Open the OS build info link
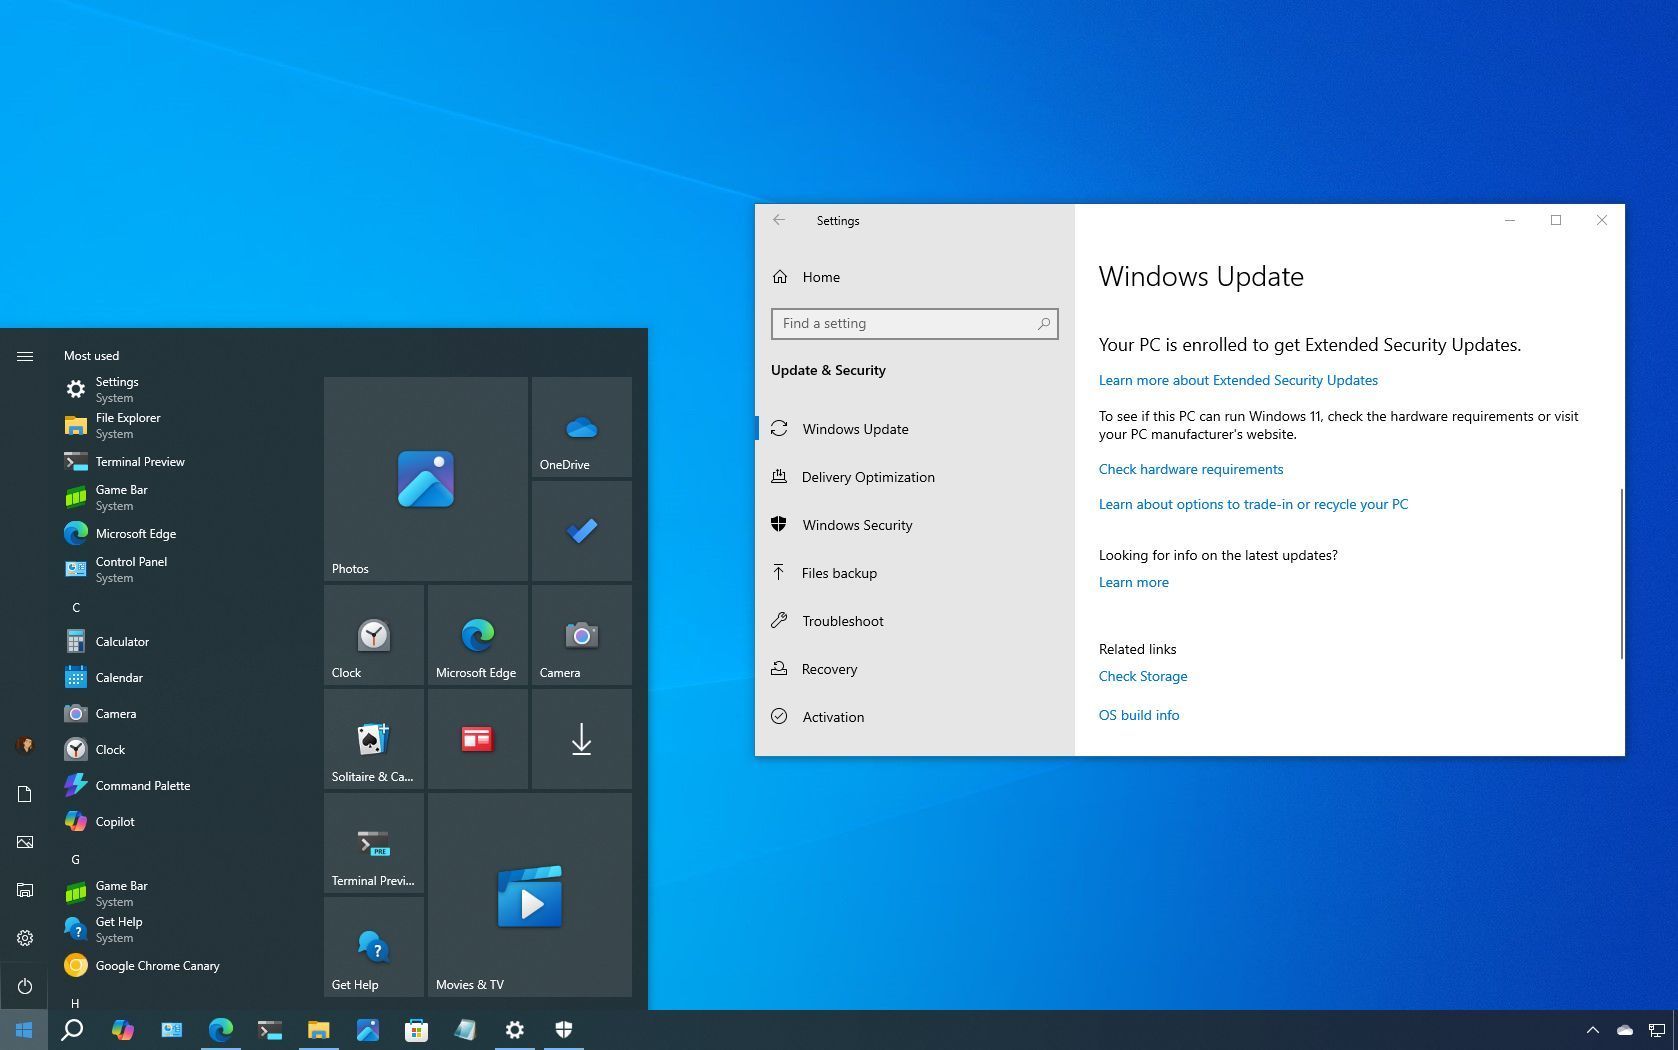This screenshot has height=1050, width=1678. pyautogui.click(x=1138, y=715)
